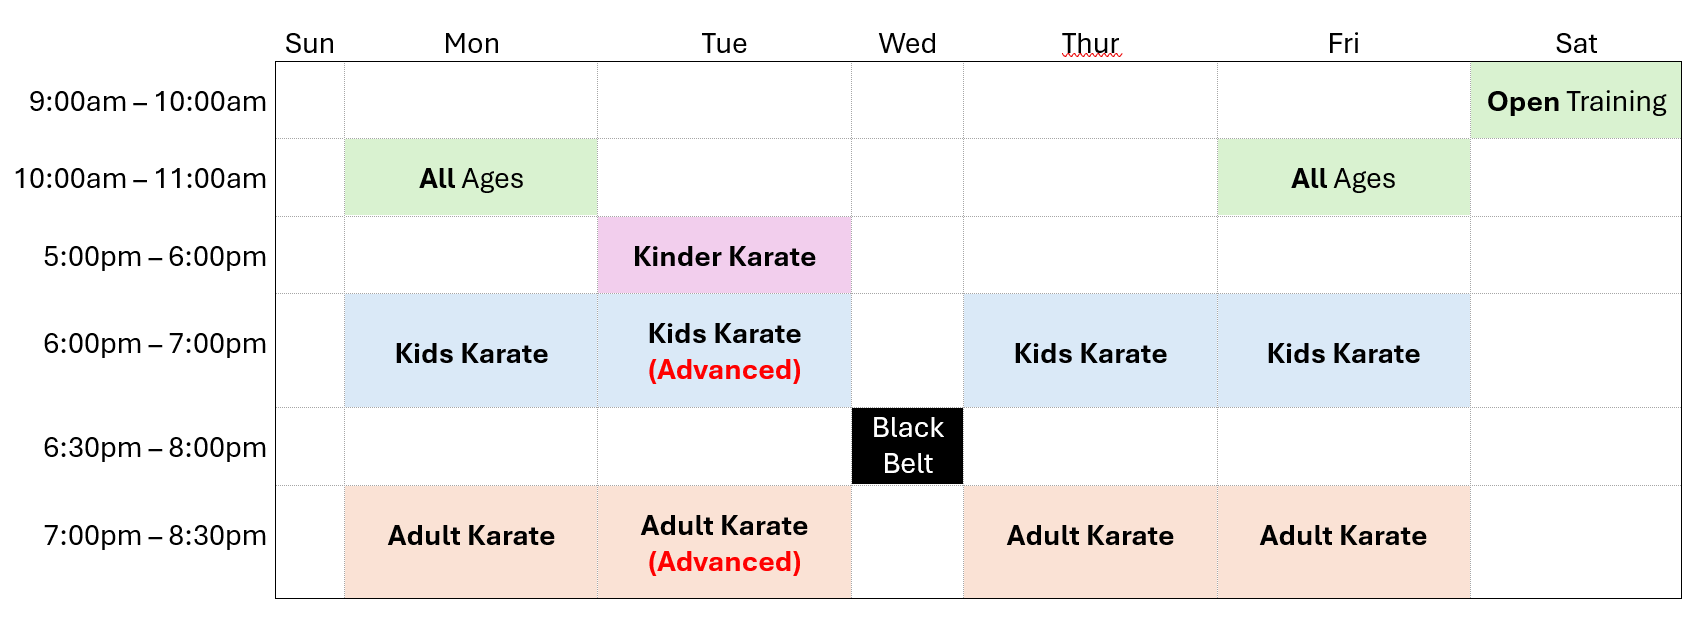Select the Black Belt cell on Wednesday
Image resolution: width=1705 pixels, height=622 pixels.
pyautogui.click(x=908, y=446)
